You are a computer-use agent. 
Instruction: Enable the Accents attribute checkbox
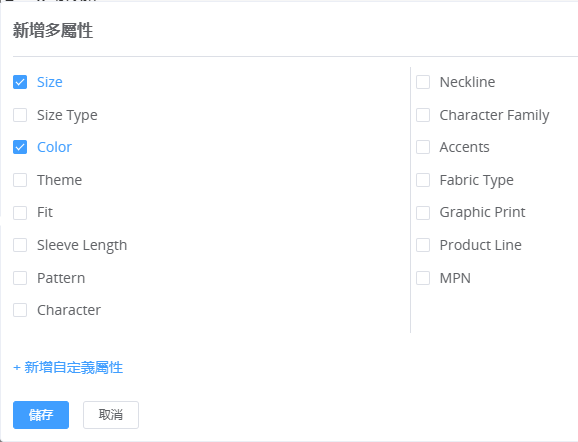(423, 147)
